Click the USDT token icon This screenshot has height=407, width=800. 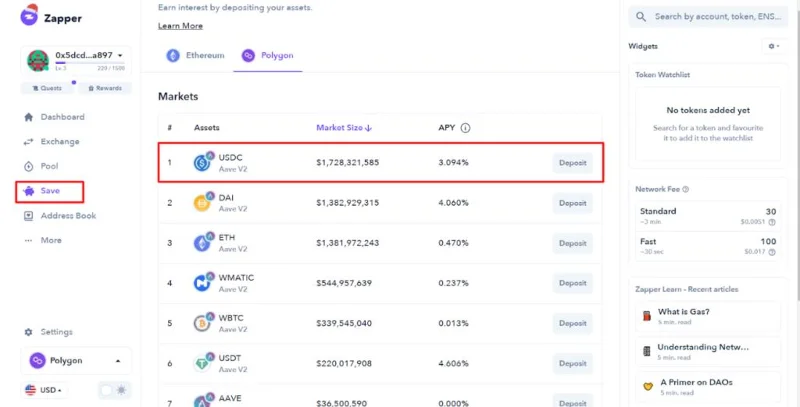point(204,363)
